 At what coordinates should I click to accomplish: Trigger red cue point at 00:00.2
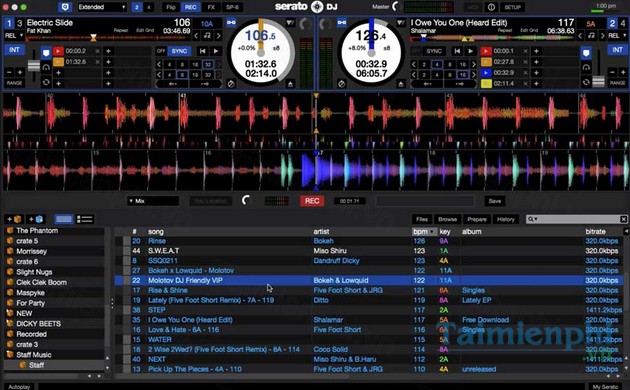click(58, 51)
